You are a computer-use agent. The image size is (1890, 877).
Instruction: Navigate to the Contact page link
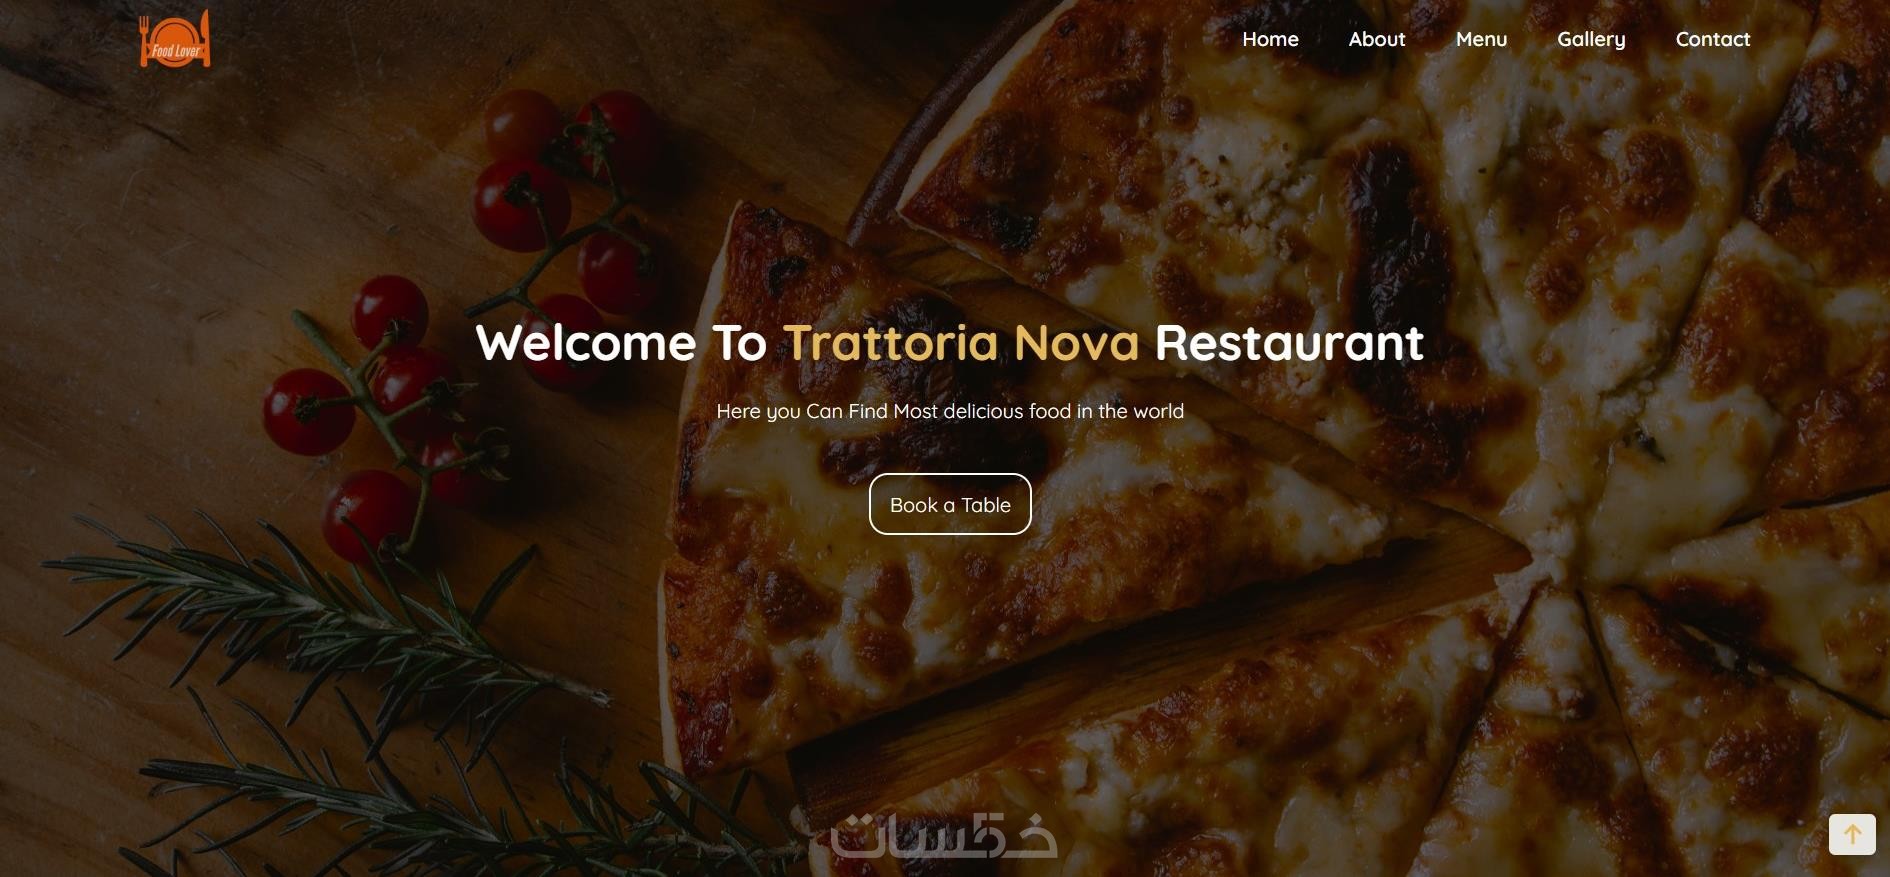(x=1713, y=39)
